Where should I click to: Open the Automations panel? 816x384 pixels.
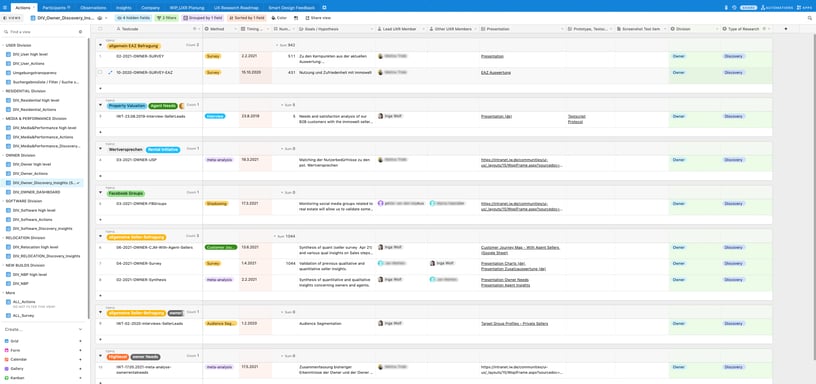click(x=776, y=8)
